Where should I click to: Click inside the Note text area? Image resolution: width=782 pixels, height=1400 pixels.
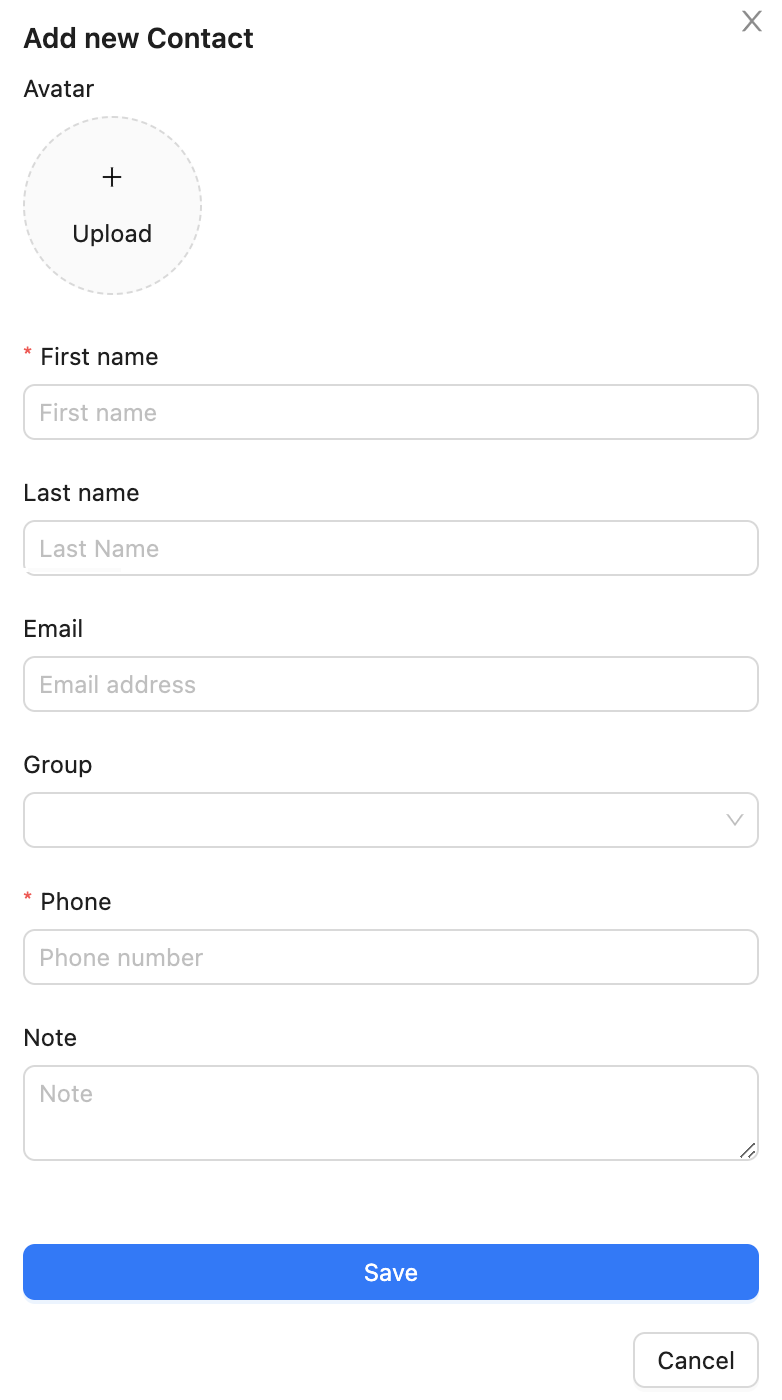point(390,1110)
